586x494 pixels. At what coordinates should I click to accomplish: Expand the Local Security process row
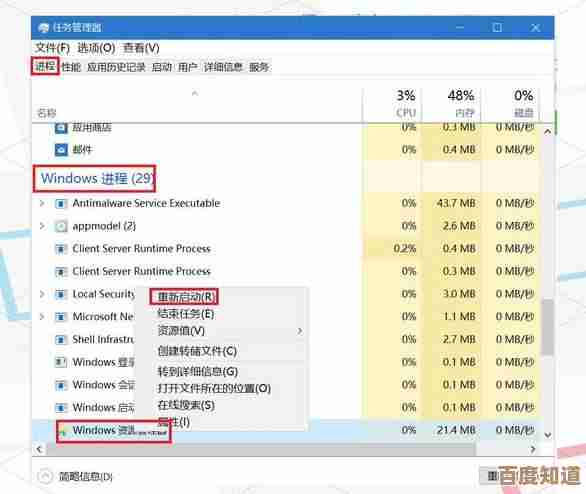pyautogui.click(x=42, y=294)
